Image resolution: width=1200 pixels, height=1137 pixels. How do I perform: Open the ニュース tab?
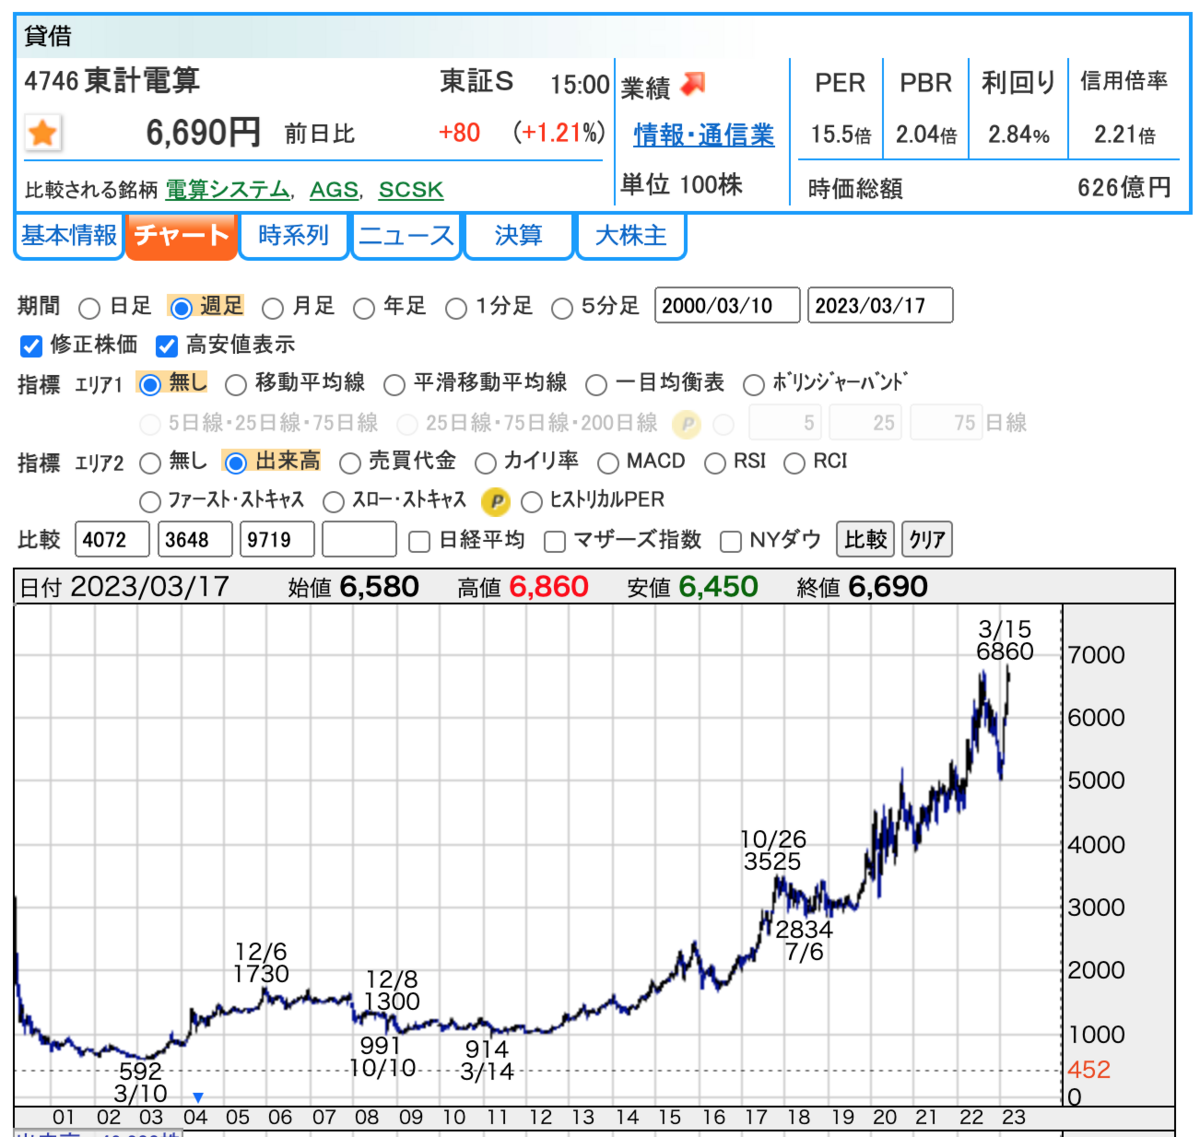click(406, 236)
